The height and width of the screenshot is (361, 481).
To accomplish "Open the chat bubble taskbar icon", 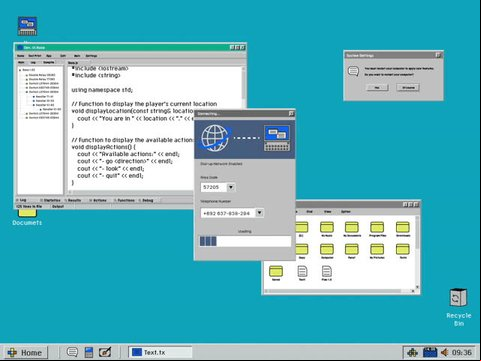I will point(72,352).
